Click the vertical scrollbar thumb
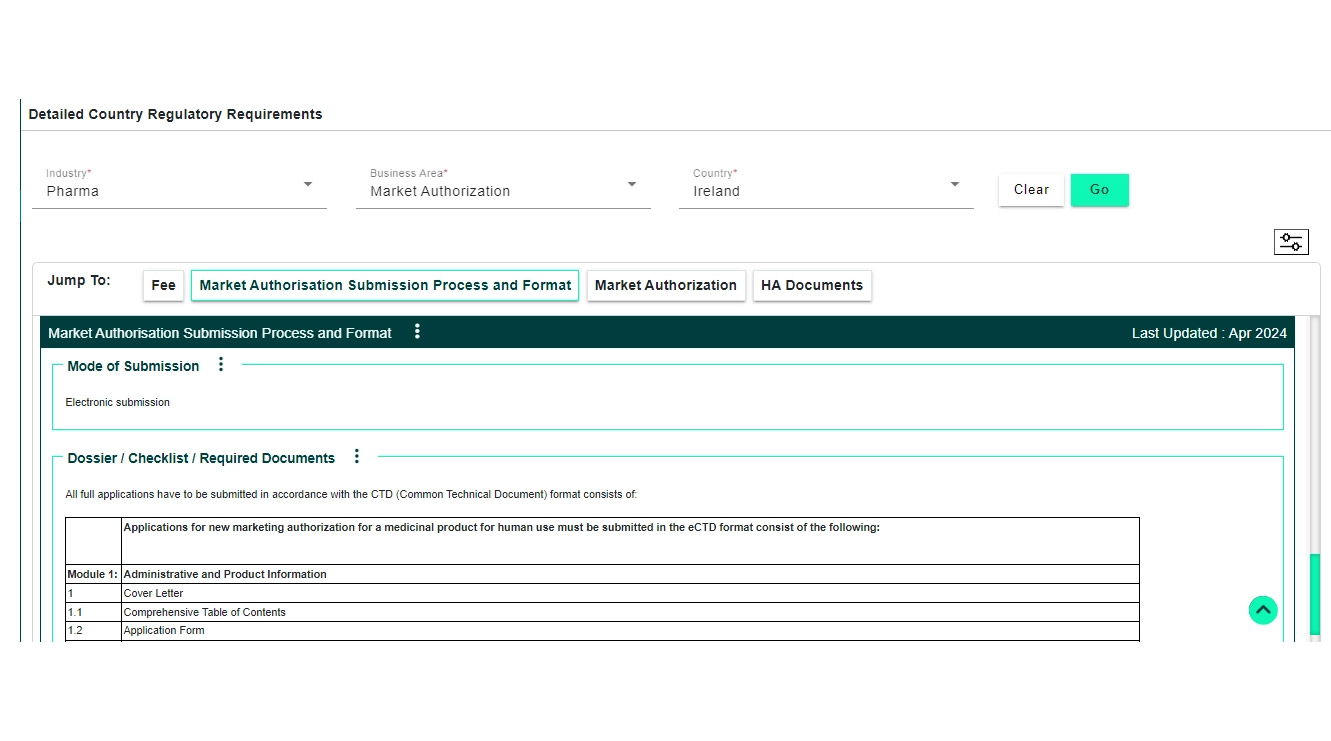The image size is (1331, 741). pos(1315,596)
